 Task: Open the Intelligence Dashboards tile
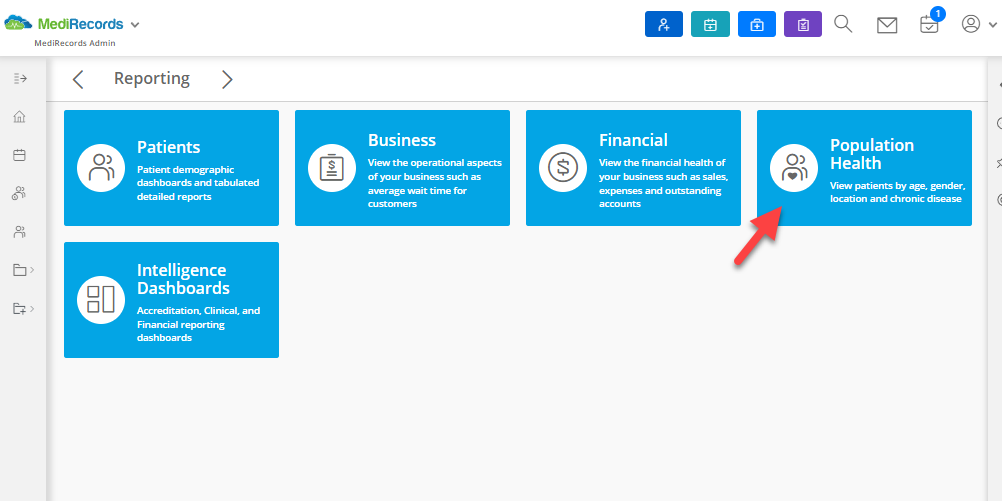pos(171,300)
